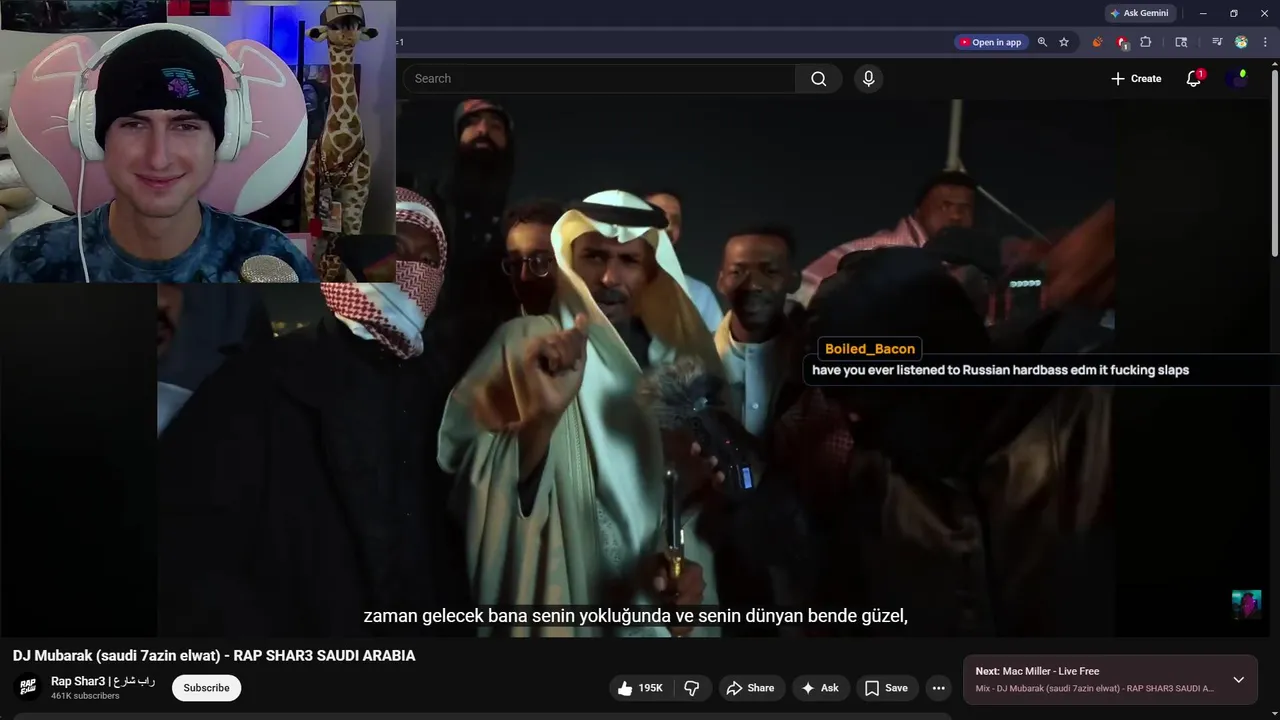Click the Boiled_Bacon chat username
This screenshot has height=720, width=1280.
tap(869, 349)
